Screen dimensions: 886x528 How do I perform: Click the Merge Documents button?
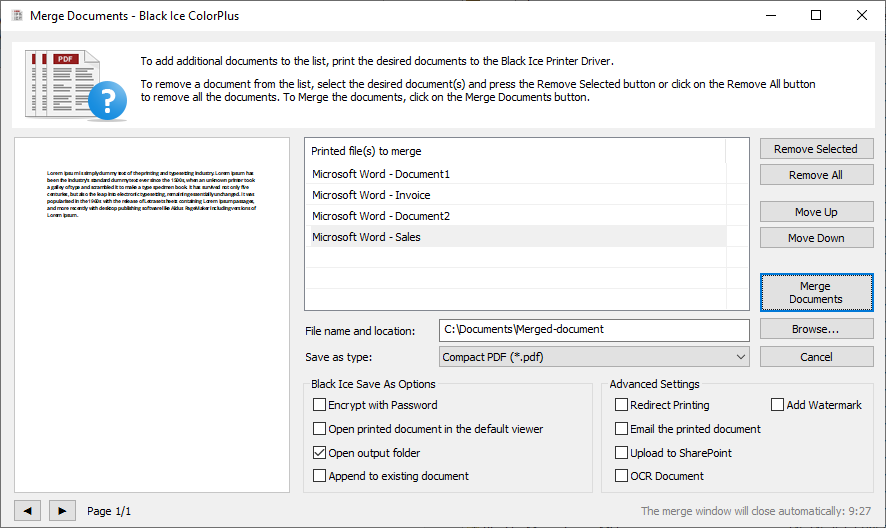pos(816,292)
